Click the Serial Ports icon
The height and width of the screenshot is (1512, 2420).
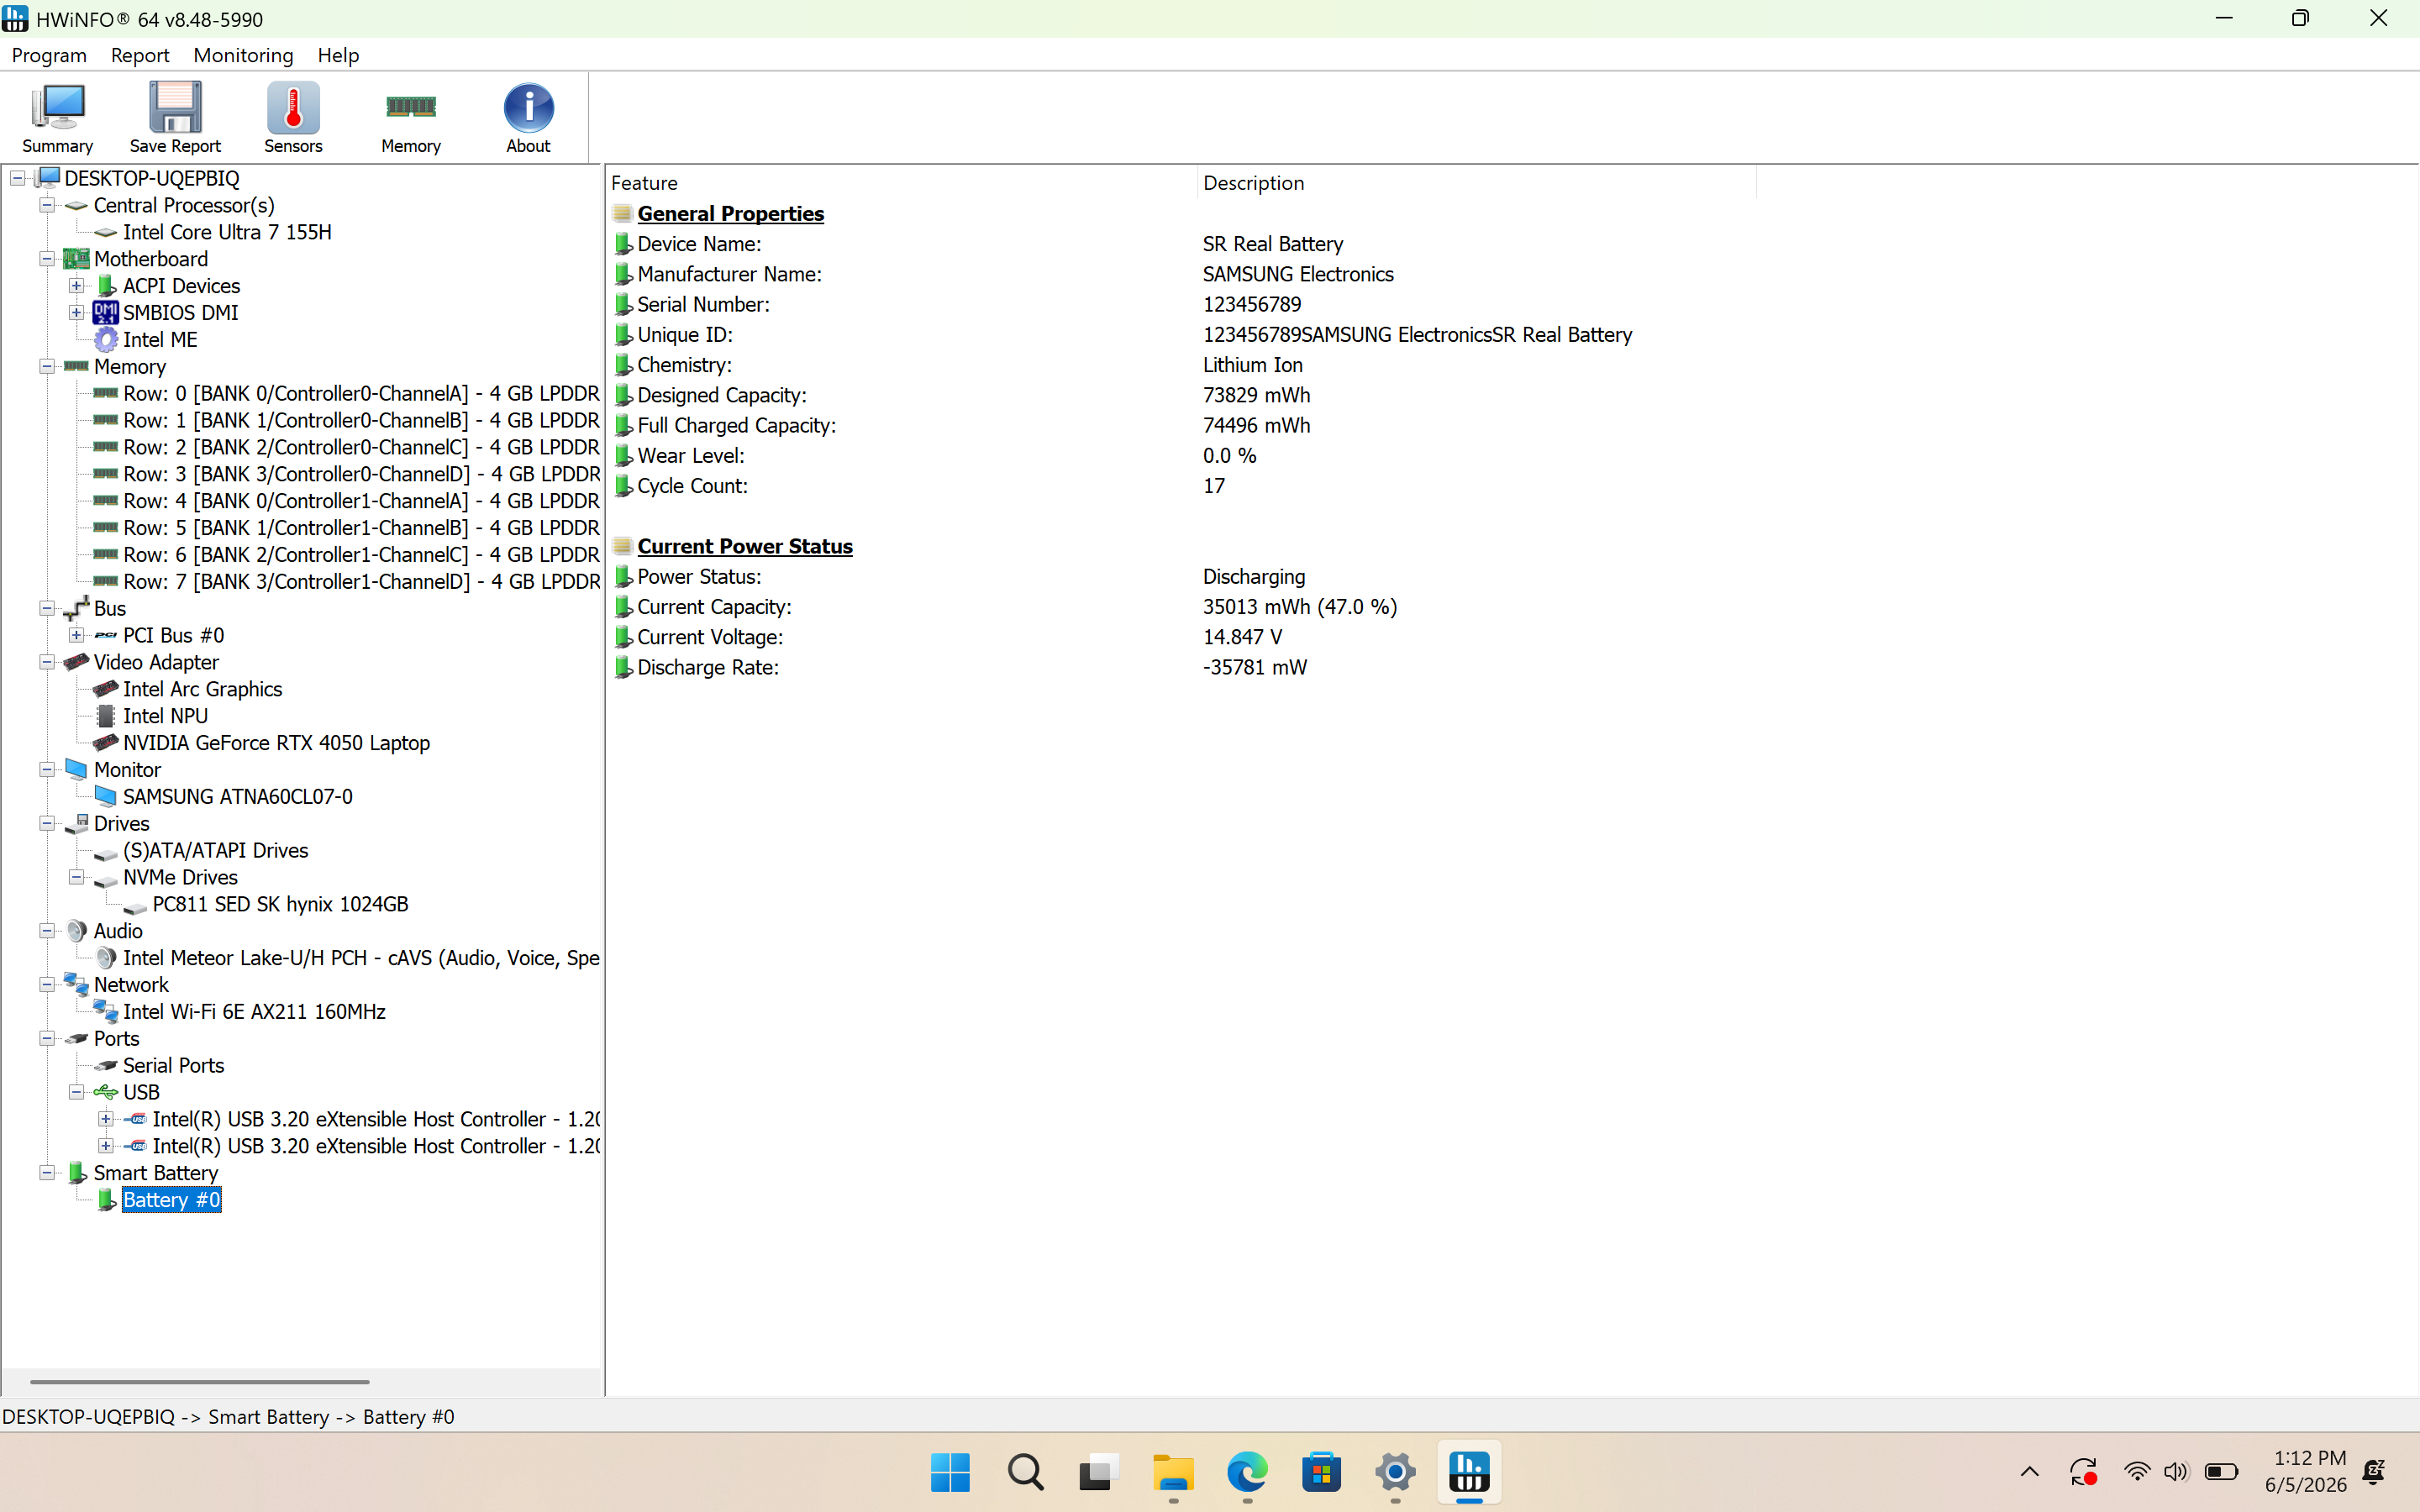point(105,1066)
